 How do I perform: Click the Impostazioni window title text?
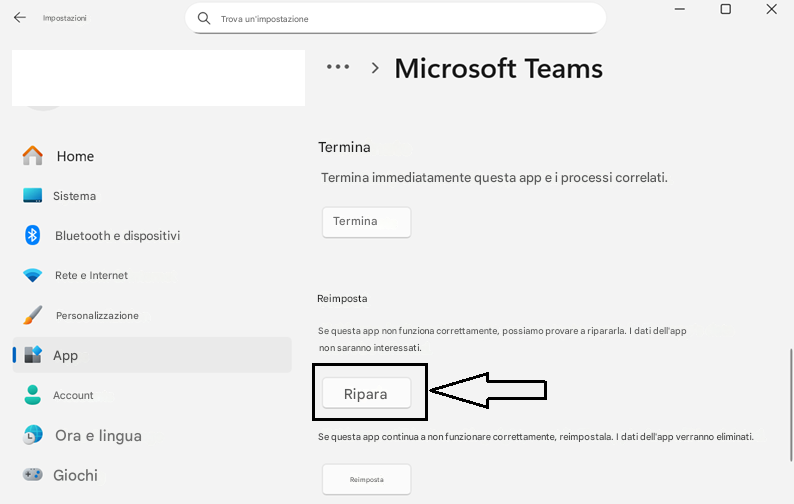click(65, 18)
